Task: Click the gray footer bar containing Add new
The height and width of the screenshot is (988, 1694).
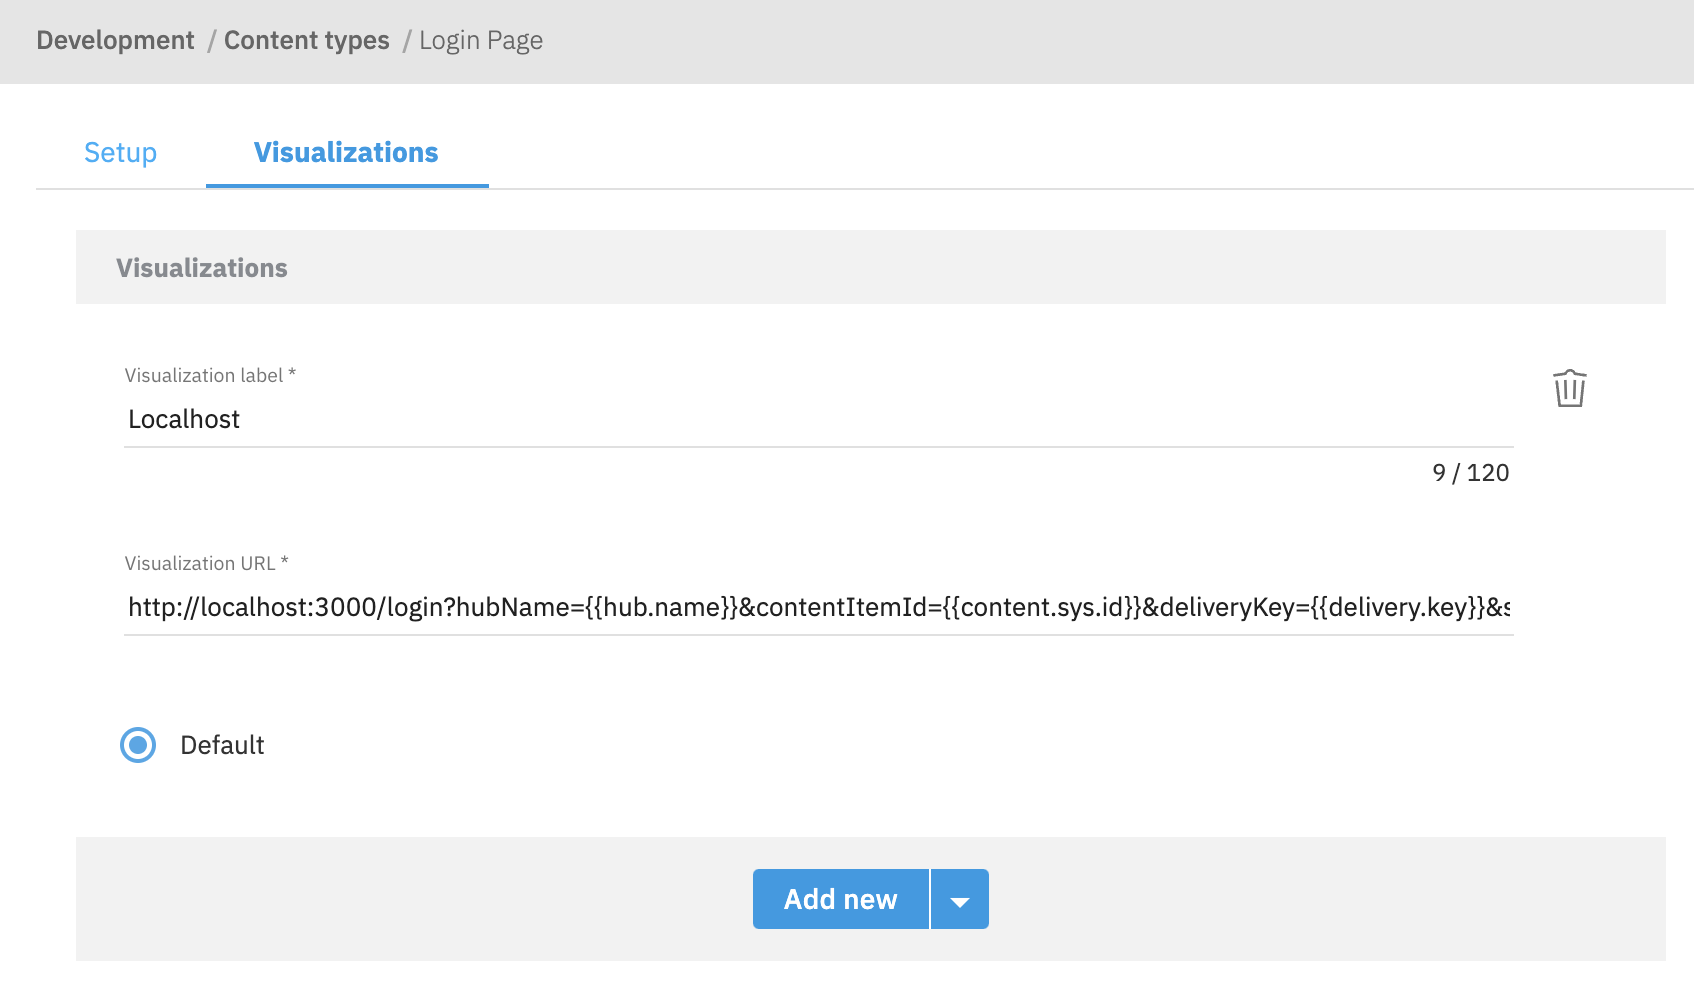Action: [x=400, y=899]
